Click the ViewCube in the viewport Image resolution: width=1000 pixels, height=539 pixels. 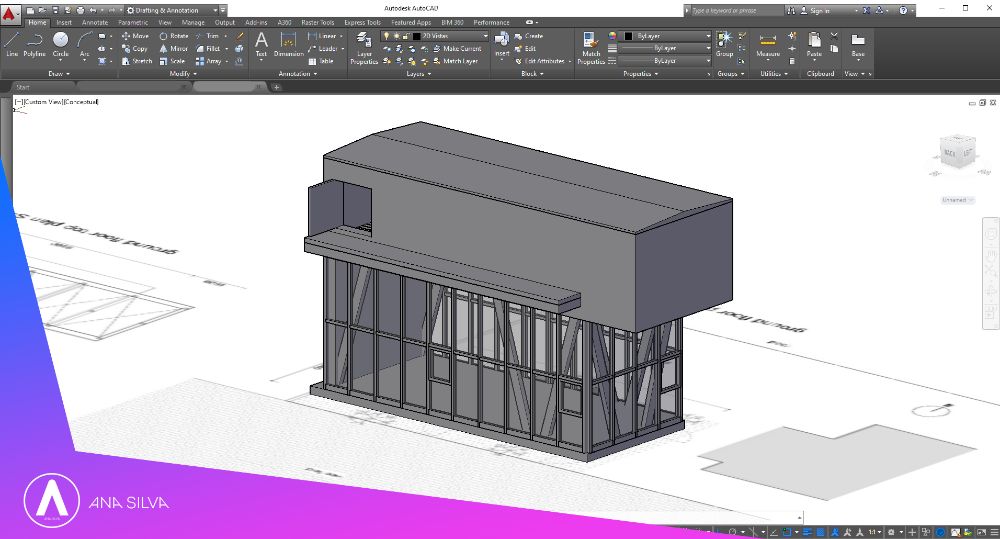pos(957,153)
